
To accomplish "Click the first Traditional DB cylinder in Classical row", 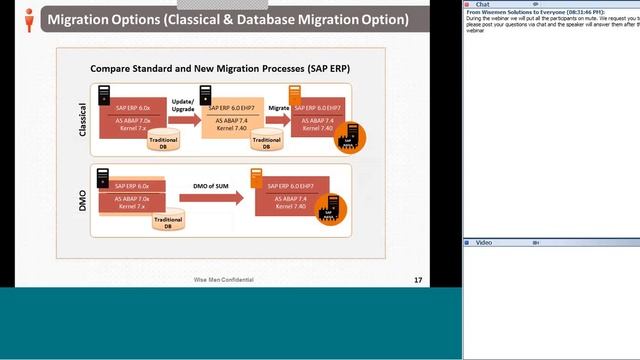I will point(163,140).
